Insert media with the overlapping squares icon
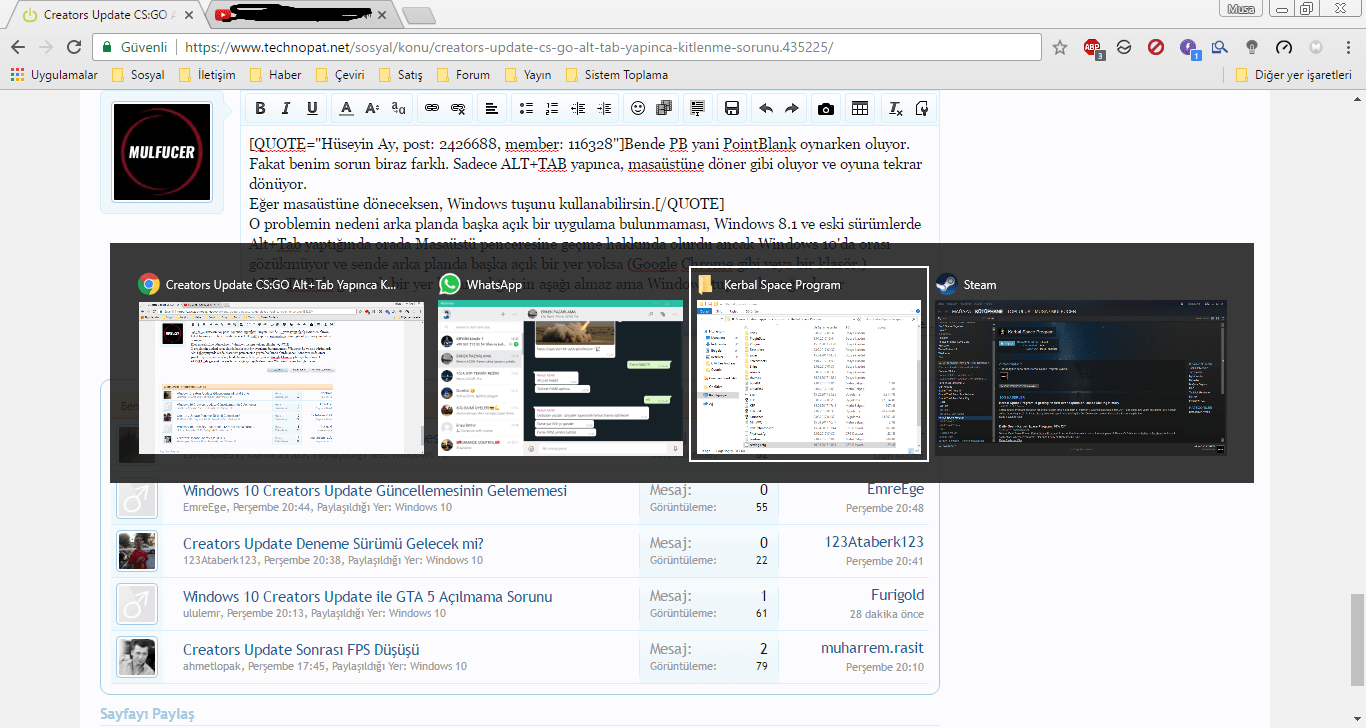The width and height of the screenshot is (1366, 728). point(664,108)
